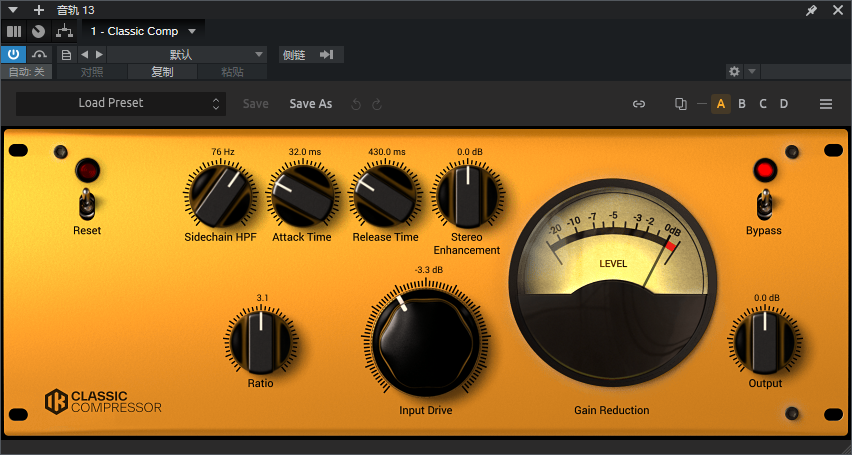The image size is (852, 455).
Task: Select state D
Action: coord(784,104)
